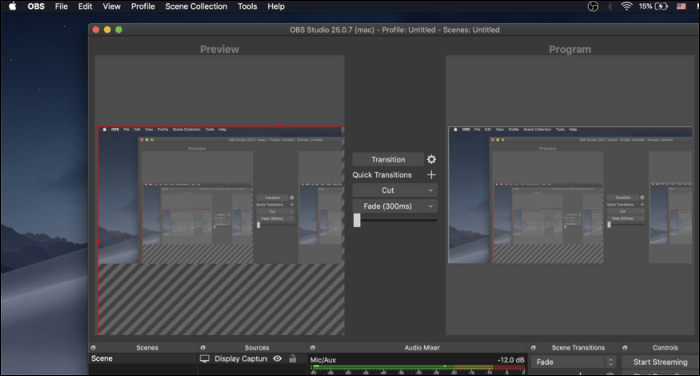Pop out the Scene Transitions dock icon
This screenshot has width=700, height=376.
pos(533,347)
